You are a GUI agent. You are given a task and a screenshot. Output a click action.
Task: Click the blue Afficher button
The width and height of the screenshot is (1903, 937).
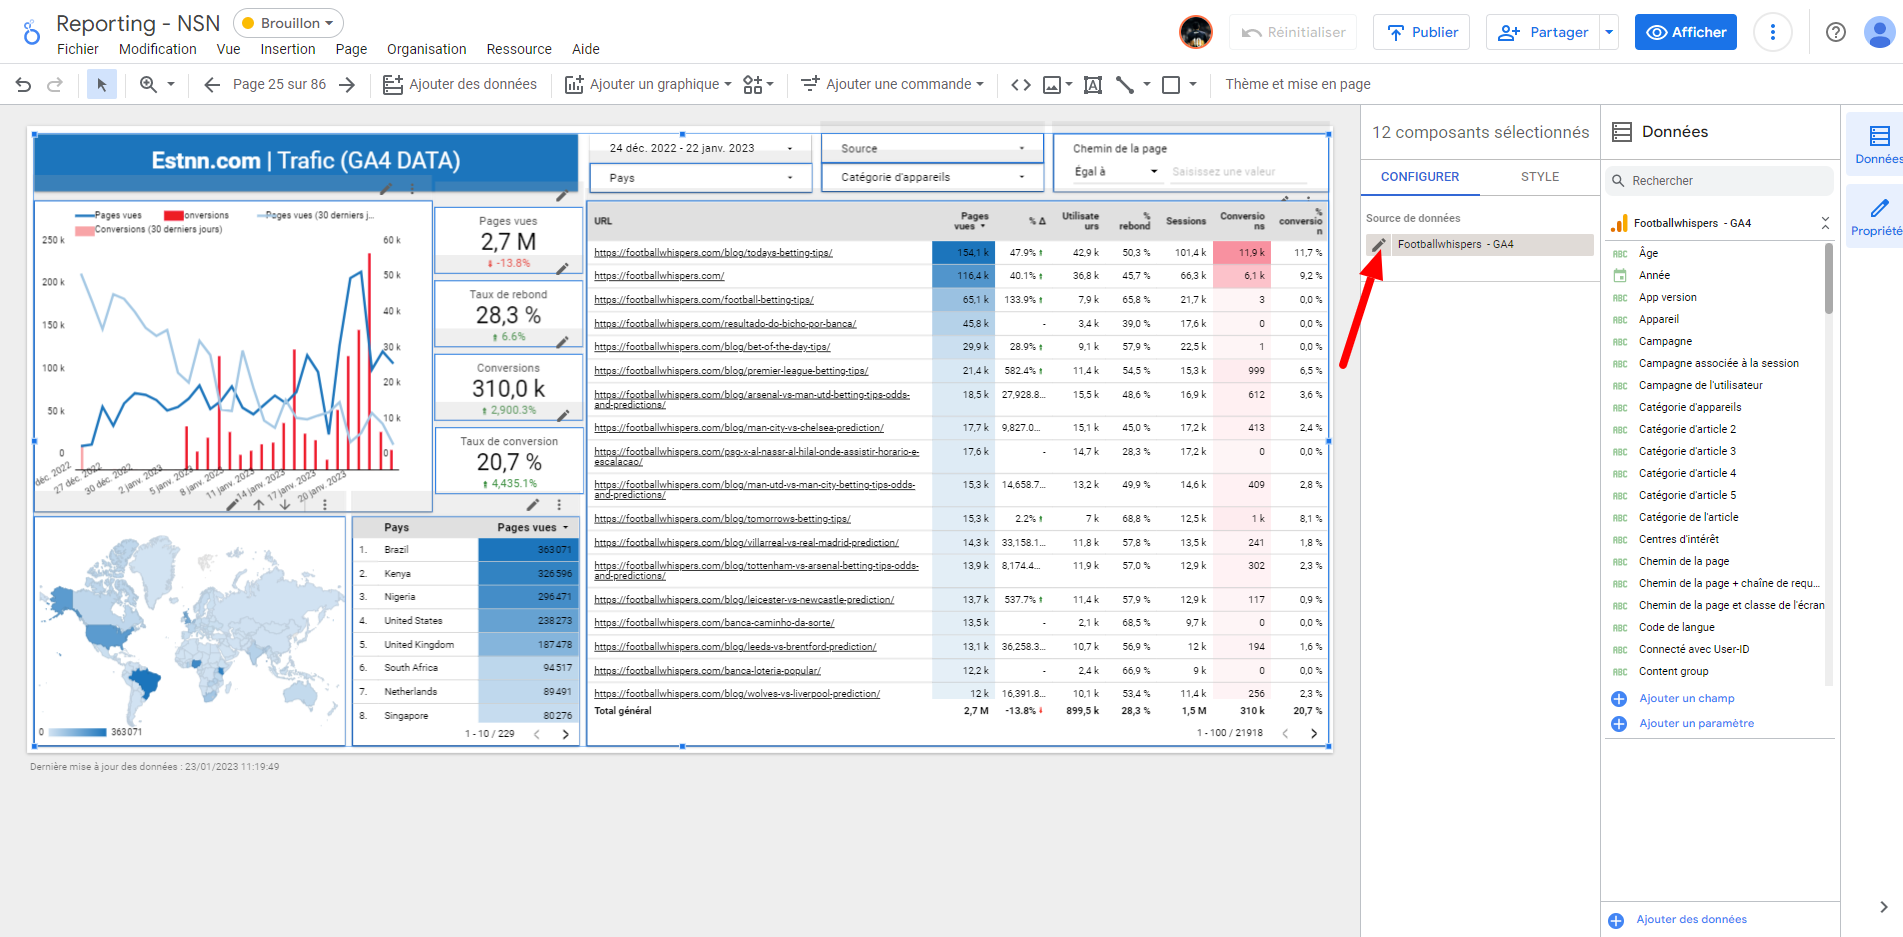(x=1685, y=32)
